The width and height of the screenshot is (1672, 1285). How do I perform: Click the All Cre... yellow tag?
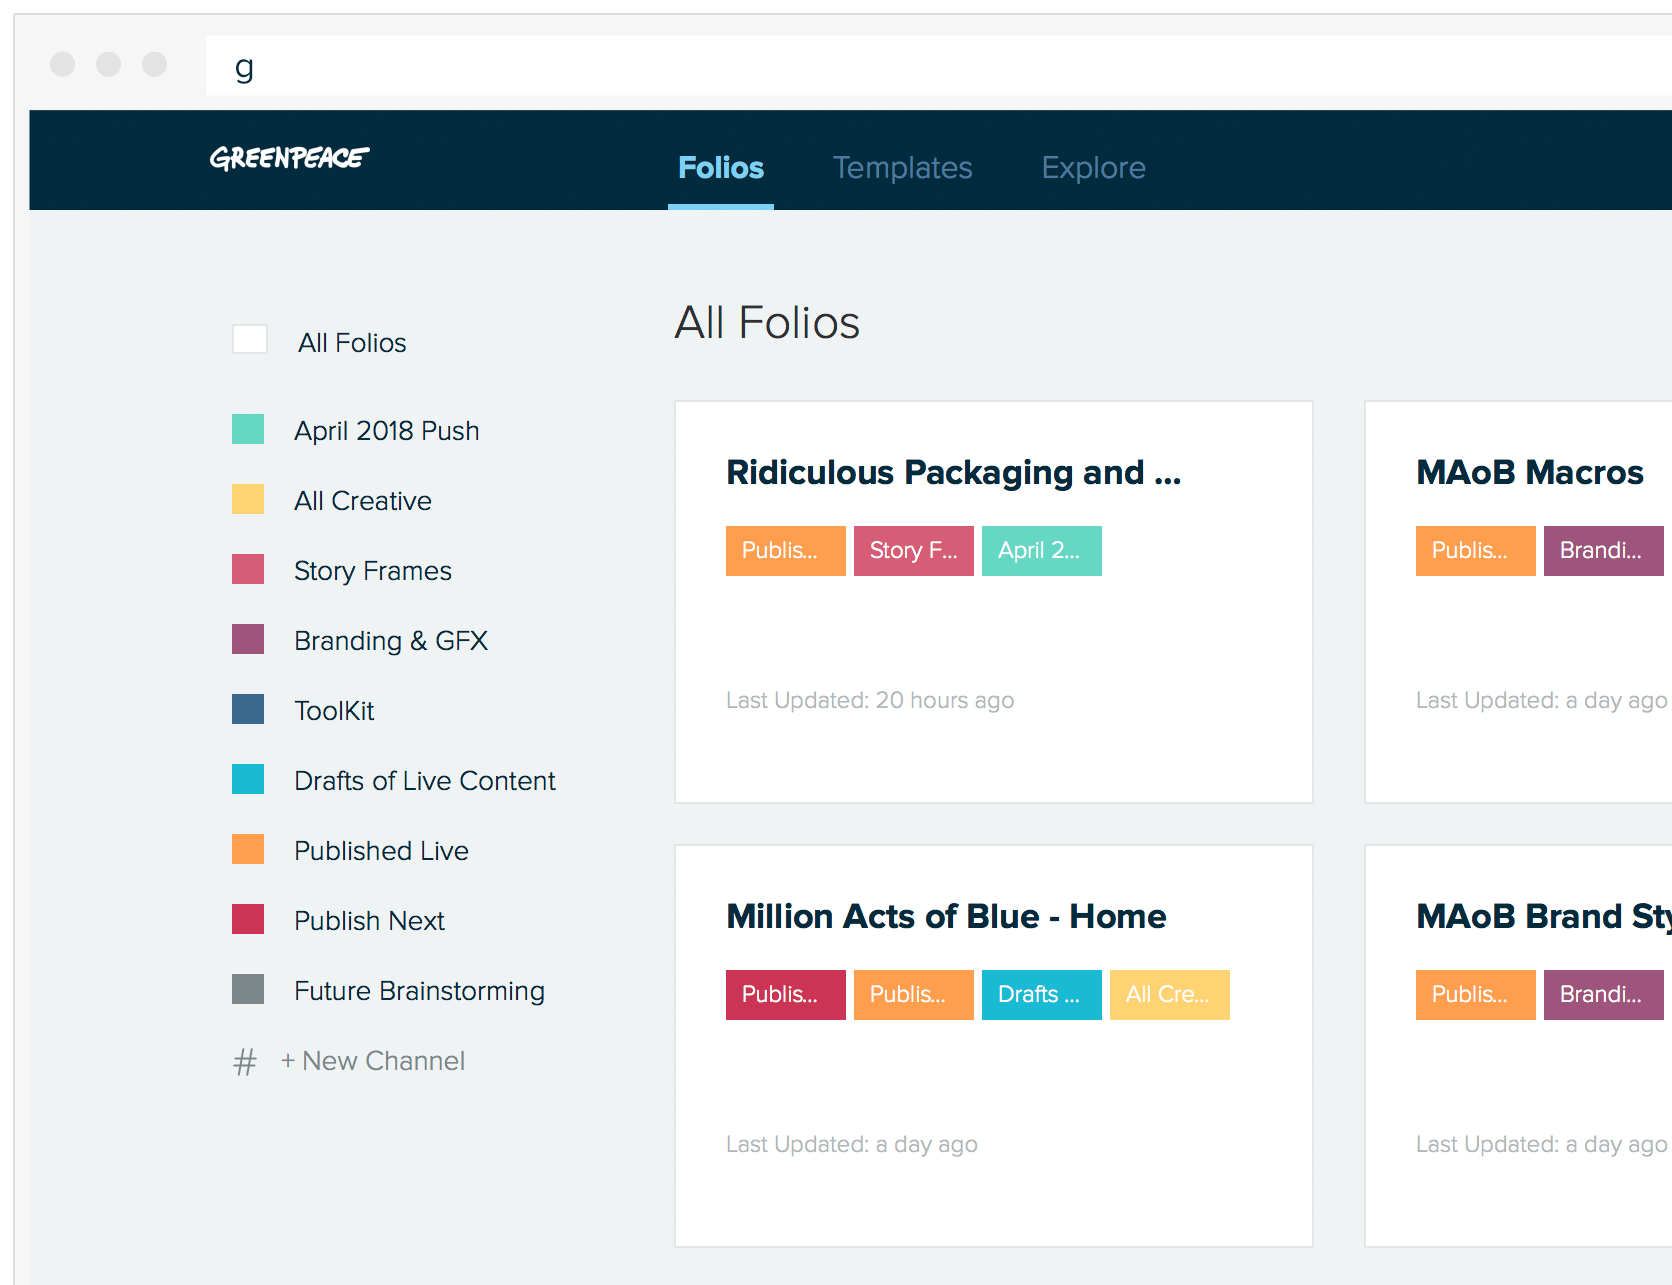pyautogui.click(x=1169, y=995)
